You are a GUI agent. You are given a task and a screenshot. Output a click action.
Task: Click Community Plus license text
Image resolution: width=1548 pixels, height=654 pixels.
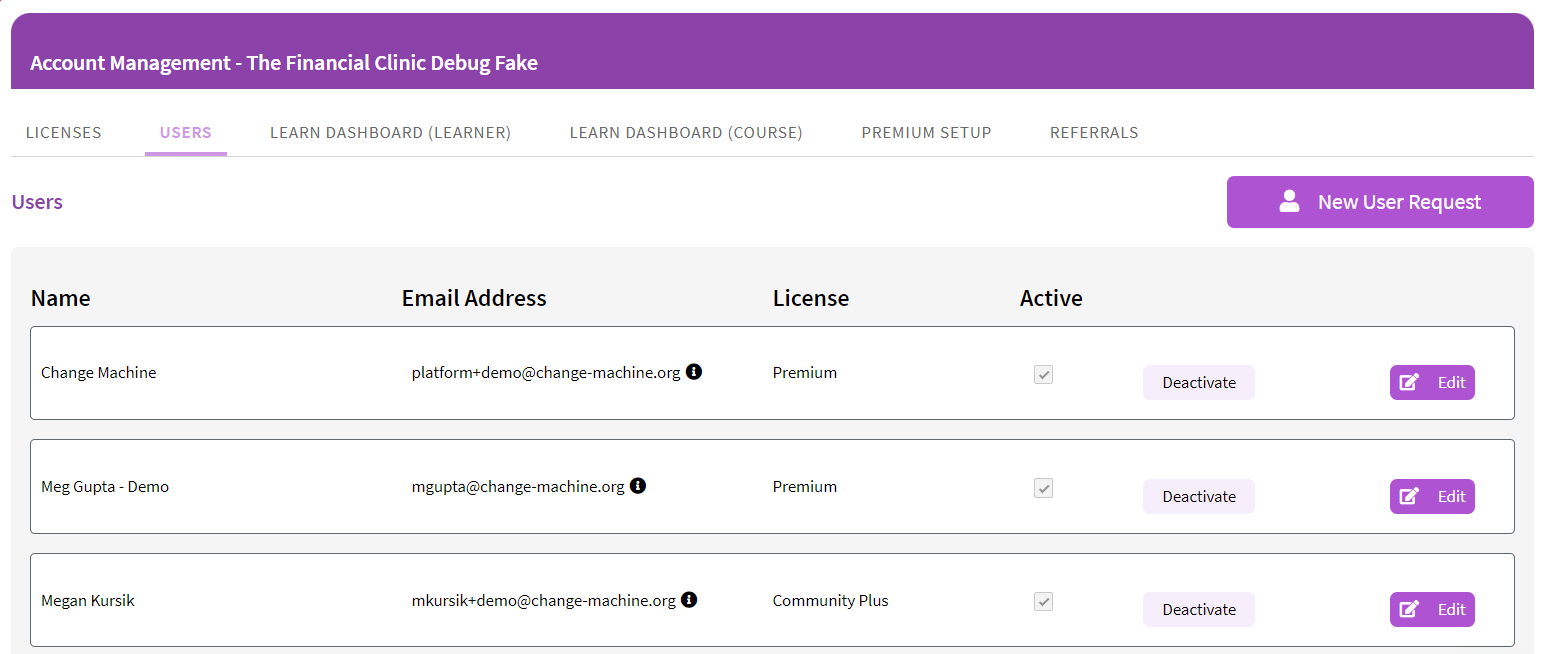pyautogui.click(x=830, y=601)
